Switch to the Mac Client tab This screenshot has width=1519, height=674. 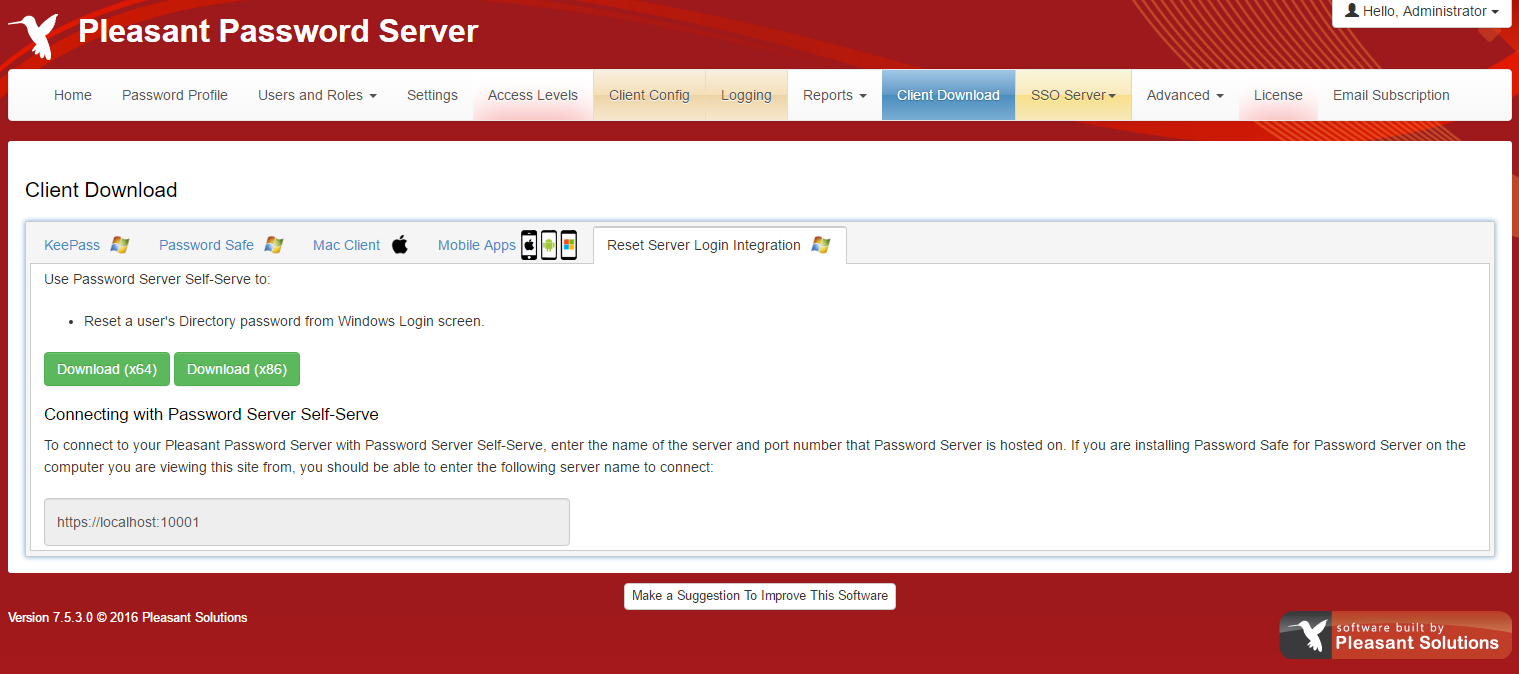[361, 245]
